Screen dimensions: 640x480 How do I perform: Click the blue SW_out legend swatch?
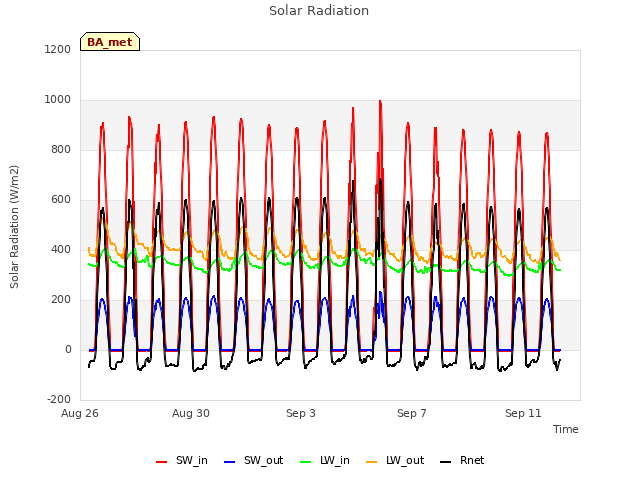[230, 462]
